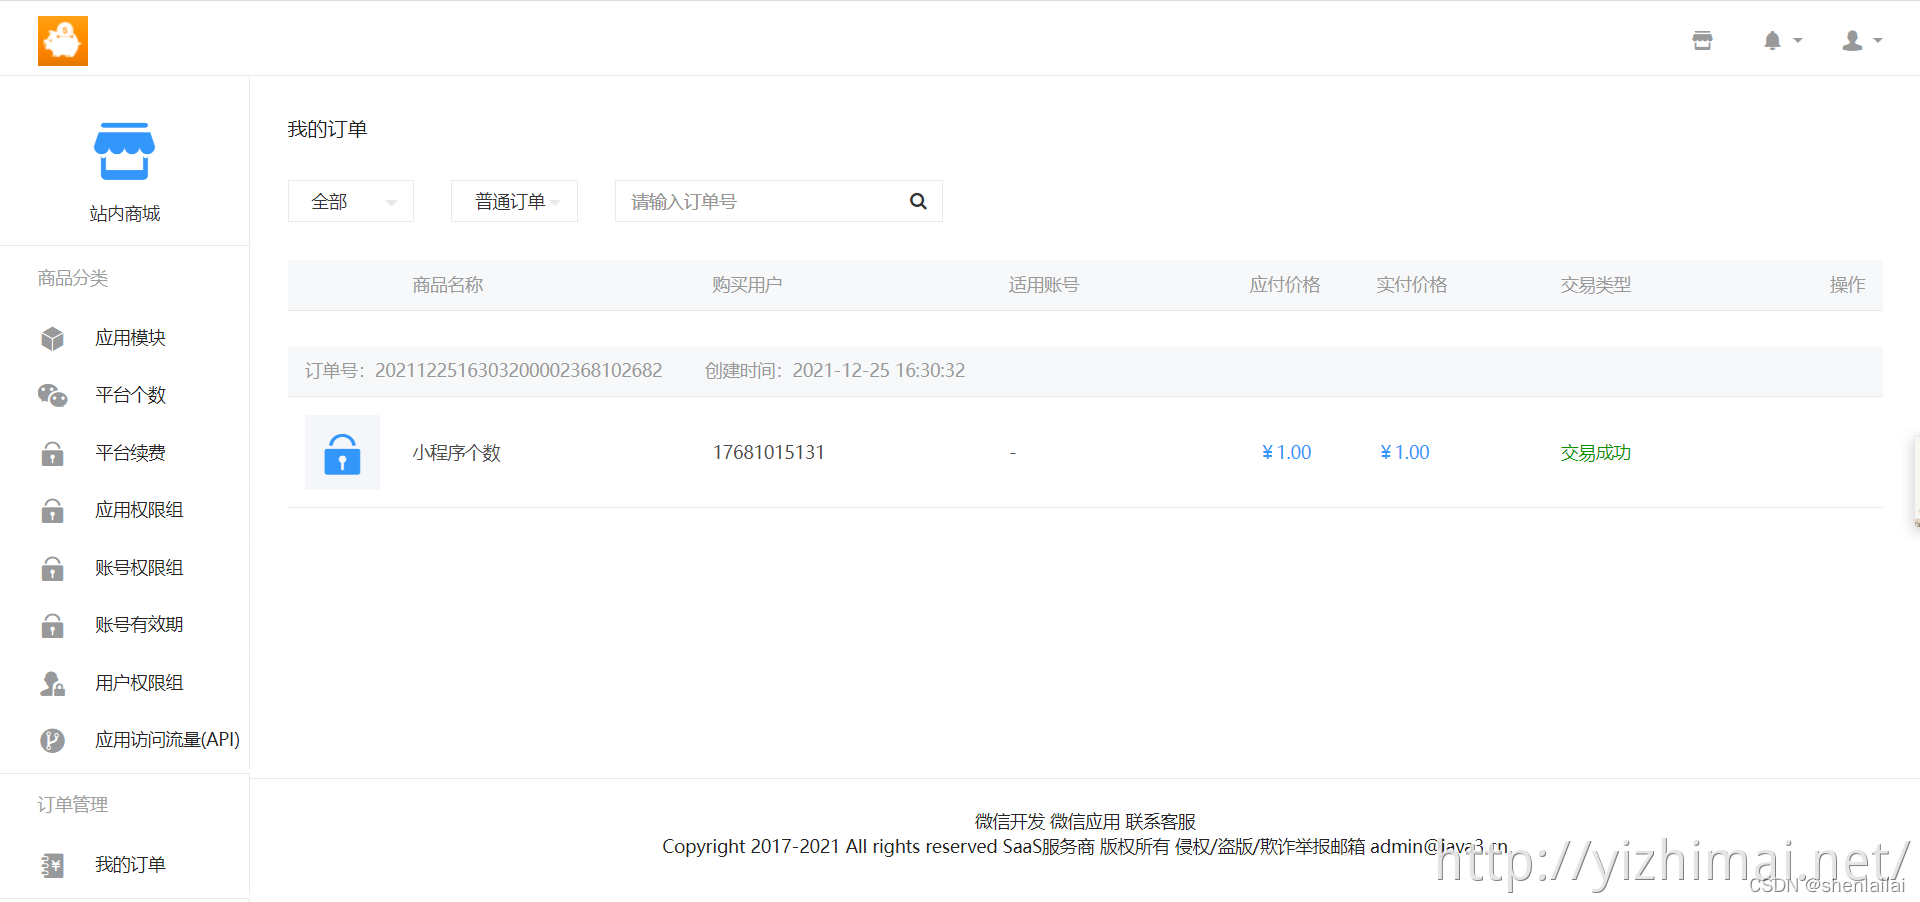Click the WeChat icon beside 平台个数
Image resolution: width=1920 pixels, height=902 pixels.
tap(53, 395)
